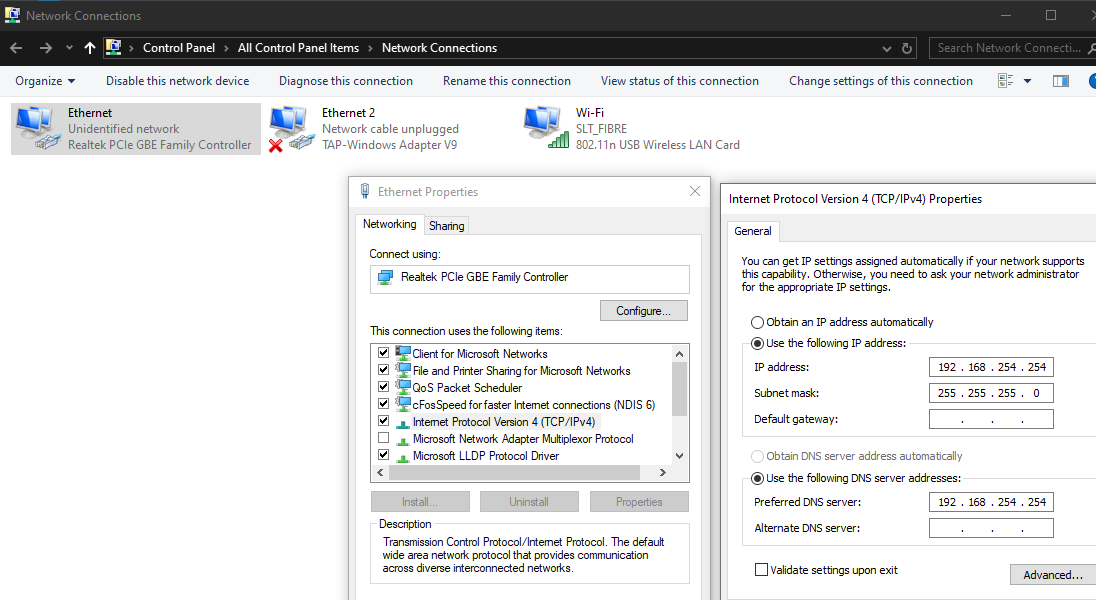Go up one folder level
The image size is (1096, 600).
89,48
